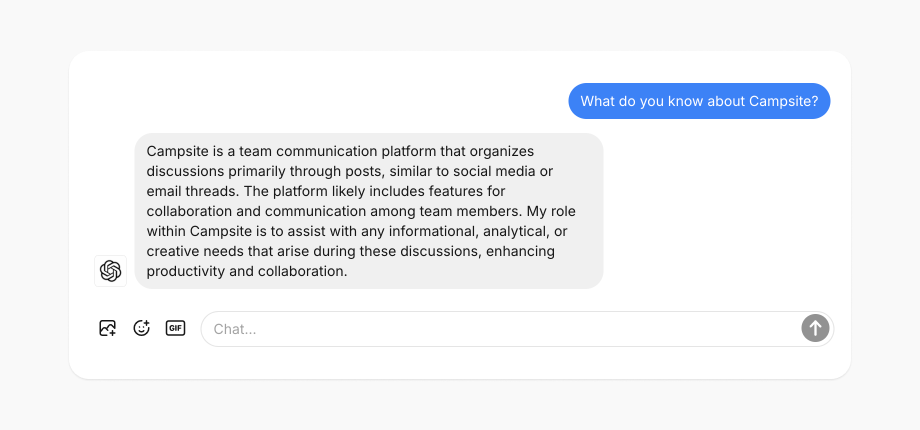Click reply line starting "email threads. The platform"
Viewport: 920px width, 430px height.
(326, 191)
